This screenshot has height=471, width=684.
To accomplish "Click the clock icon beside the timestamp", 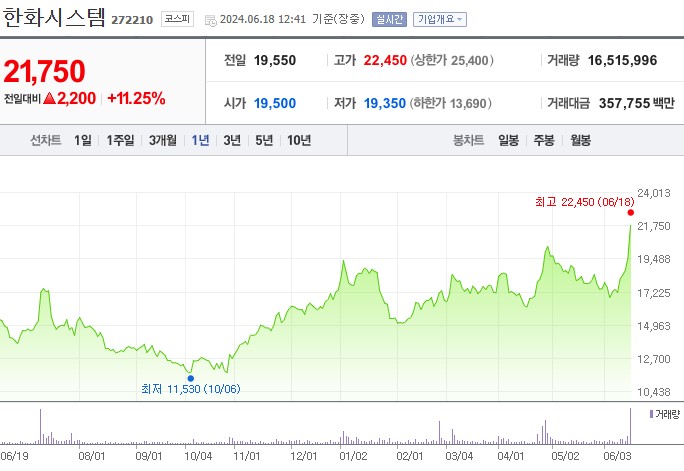I will pyautogui.click(x=211, y=20).
